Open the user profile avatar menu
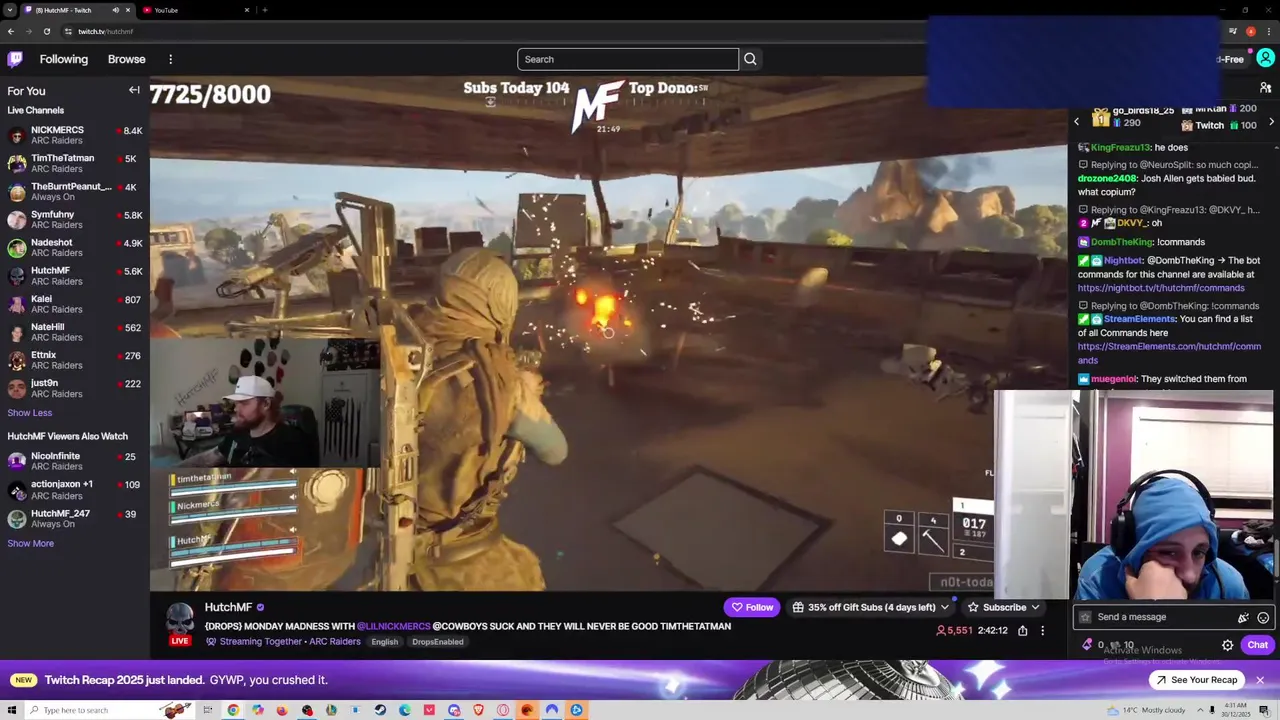The height and width of the screenshot is (720, 1280). (x=1265, y=59)
